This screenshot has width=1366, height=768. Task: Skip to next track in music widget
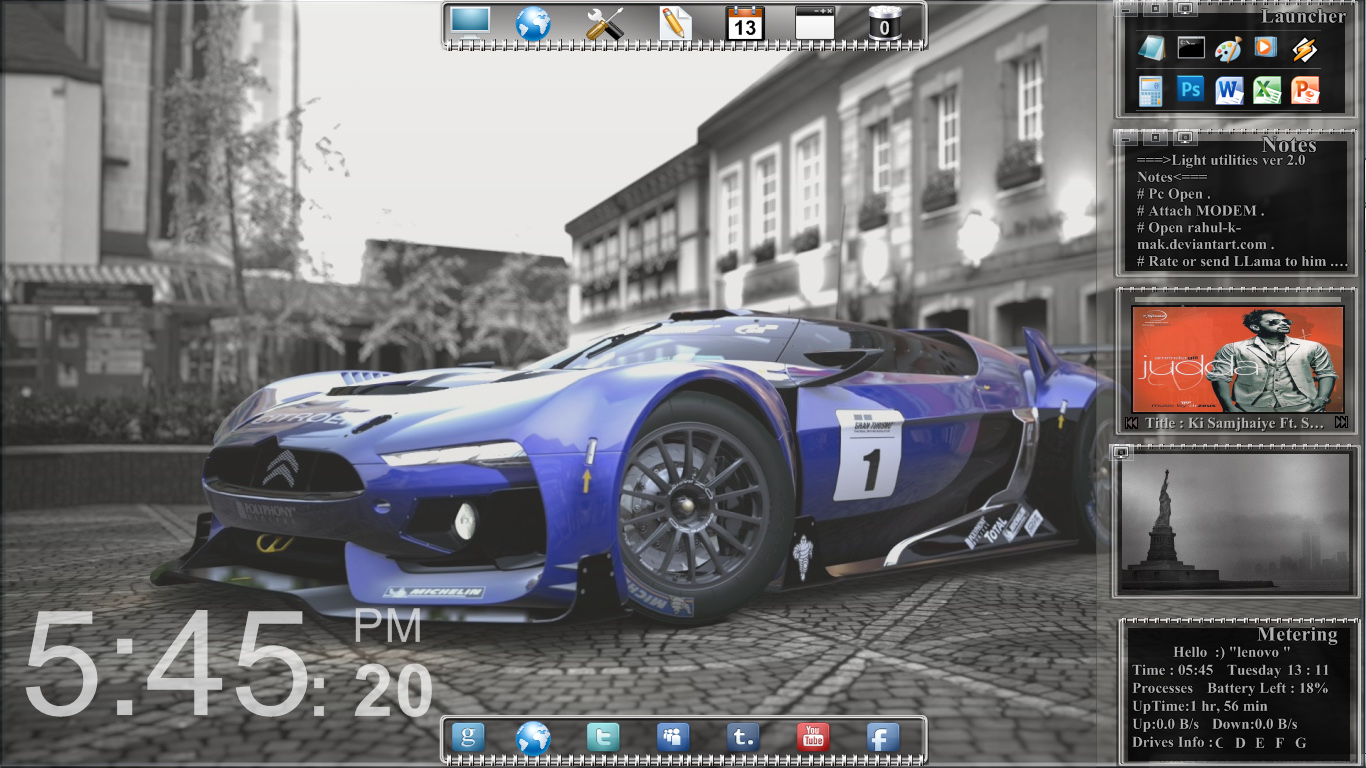1341,423
